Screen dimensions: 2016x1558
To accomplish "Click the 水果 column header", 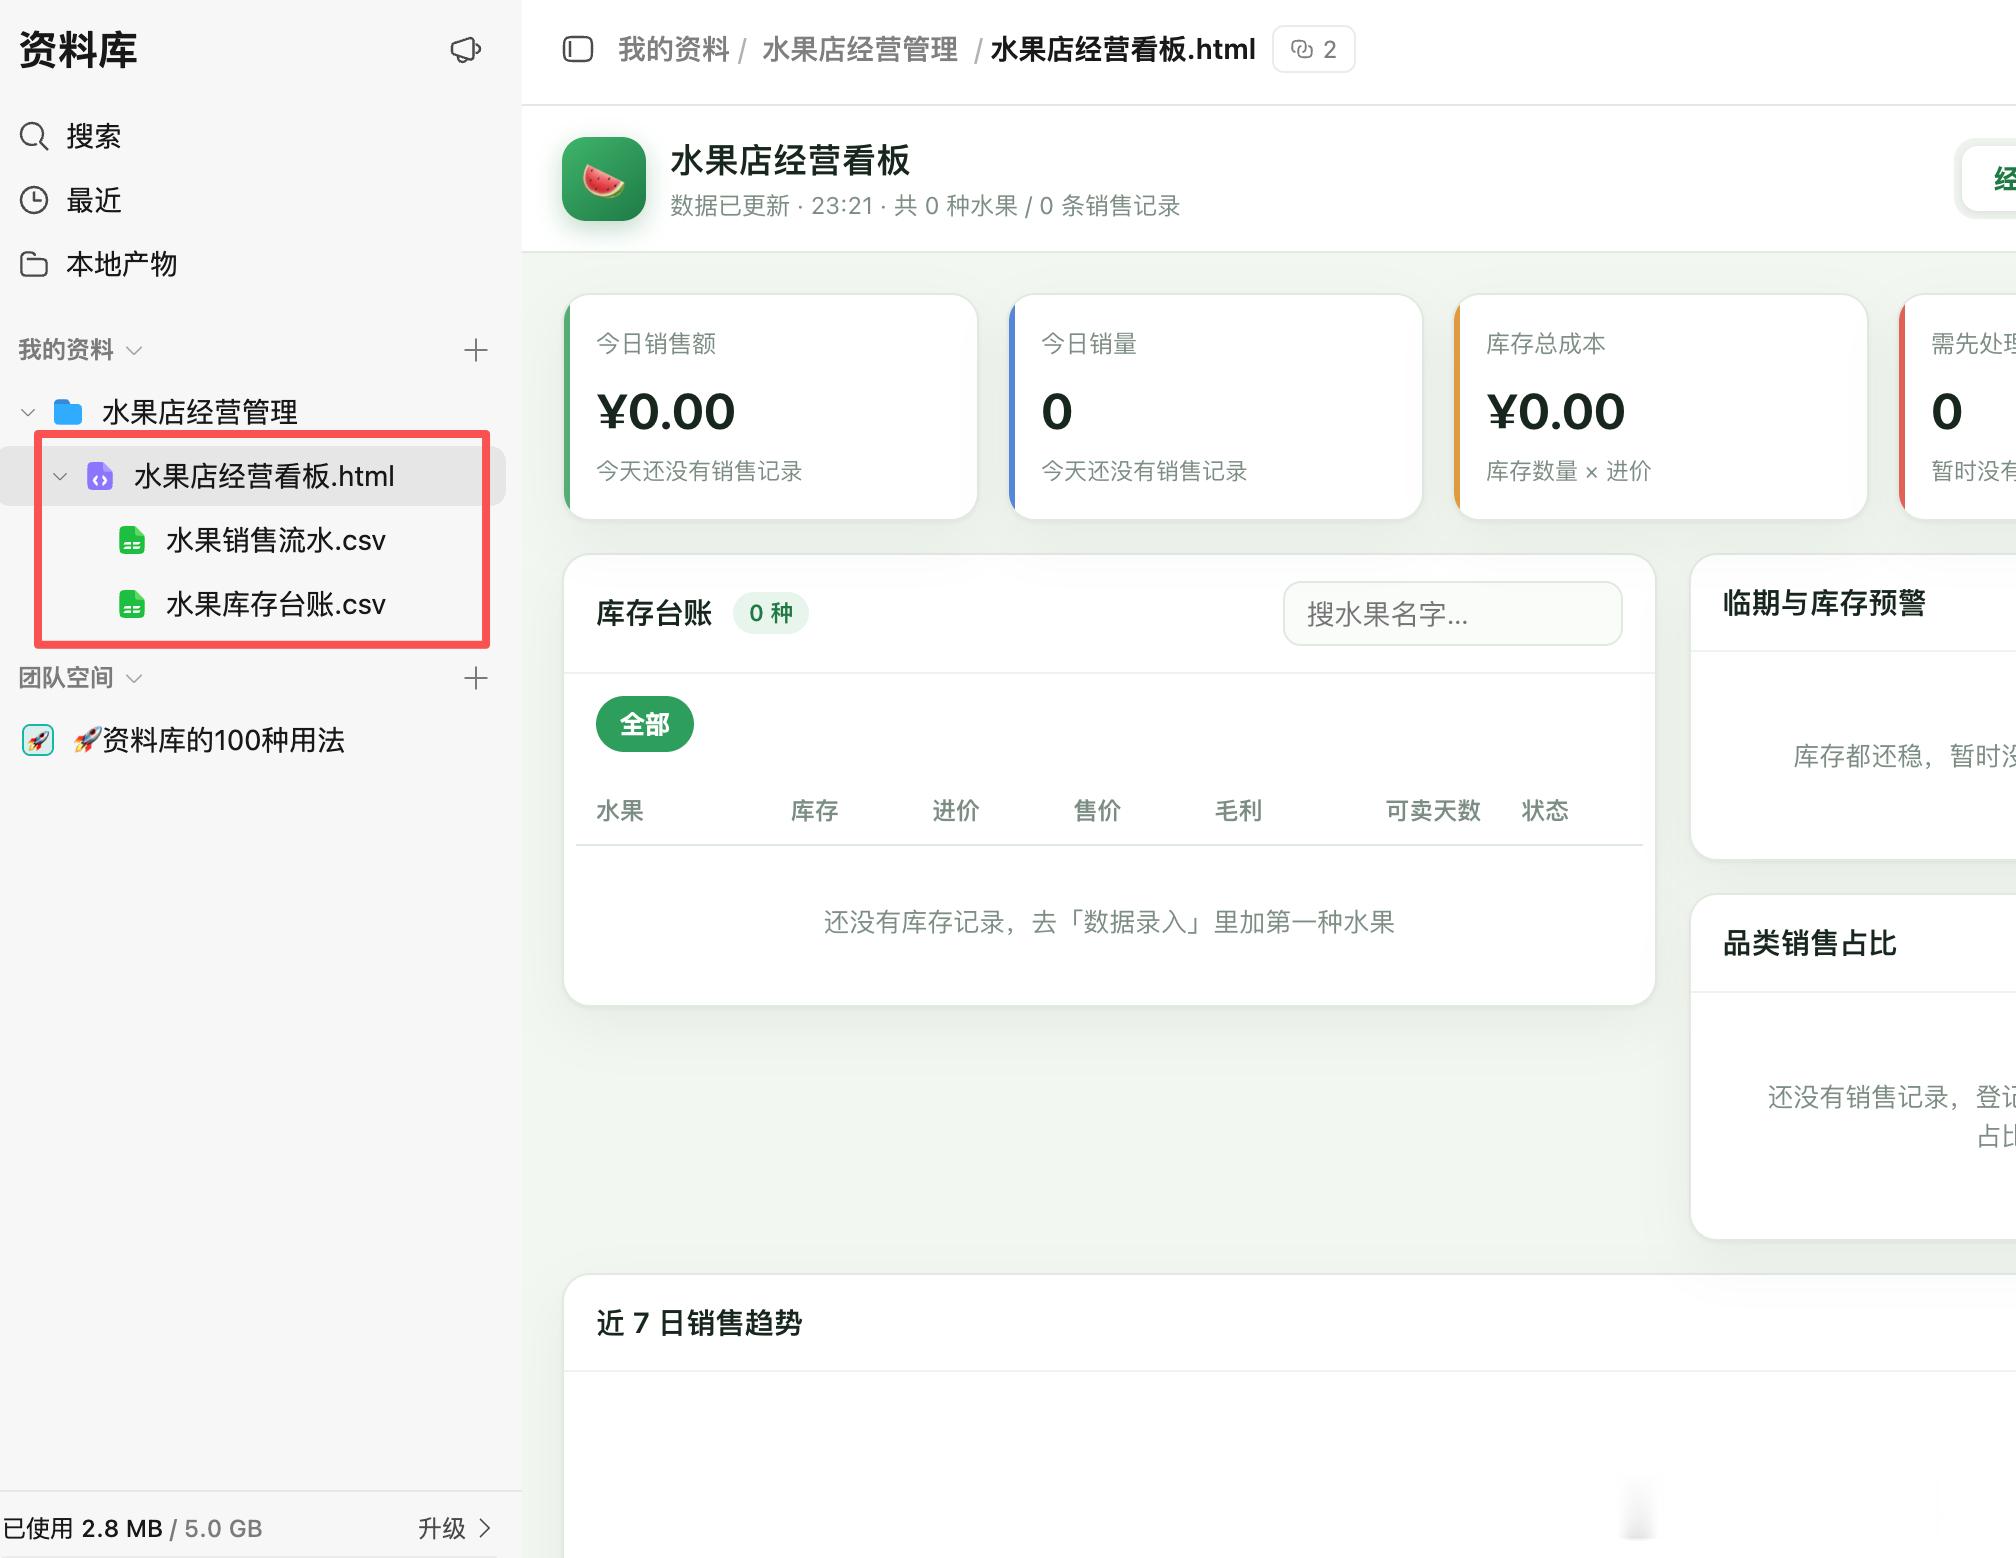I will click(620, 810).
